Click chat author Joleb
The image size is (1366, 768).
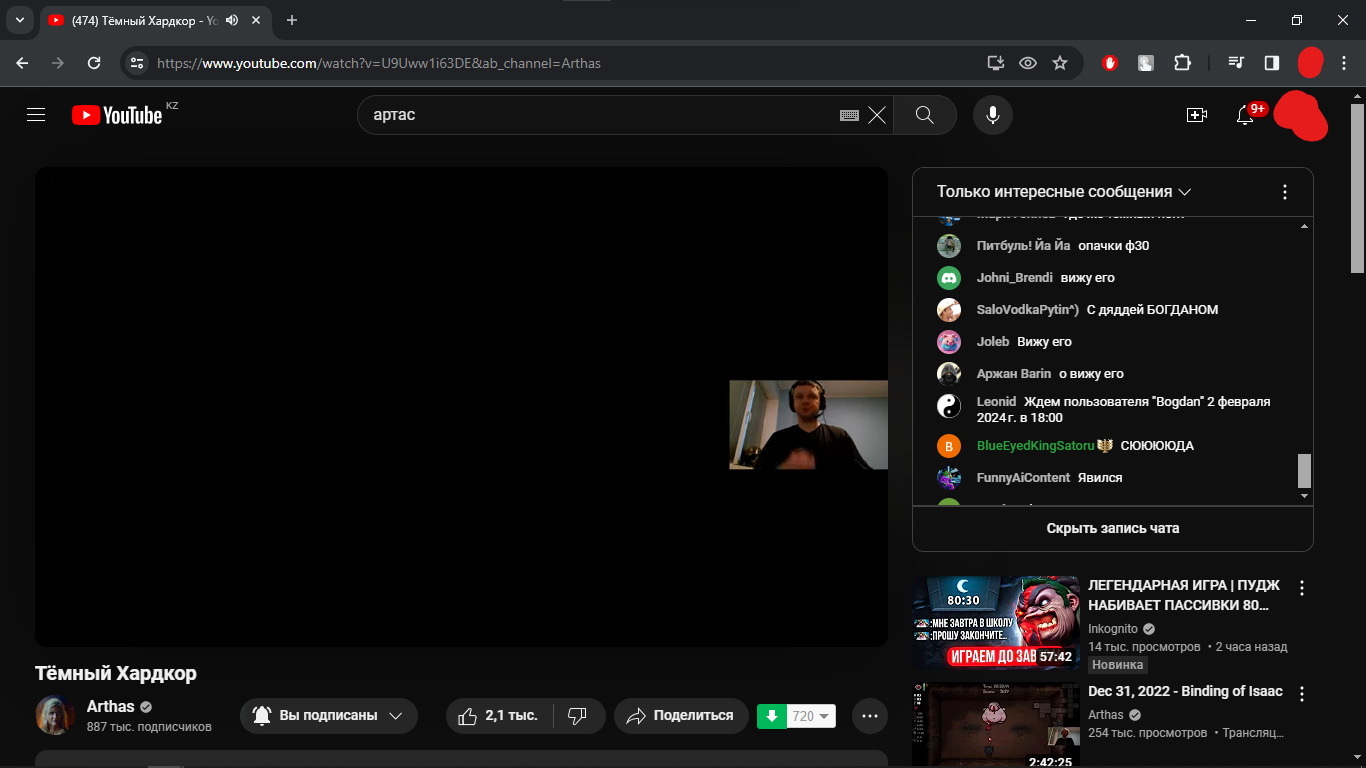pos(993,342)
